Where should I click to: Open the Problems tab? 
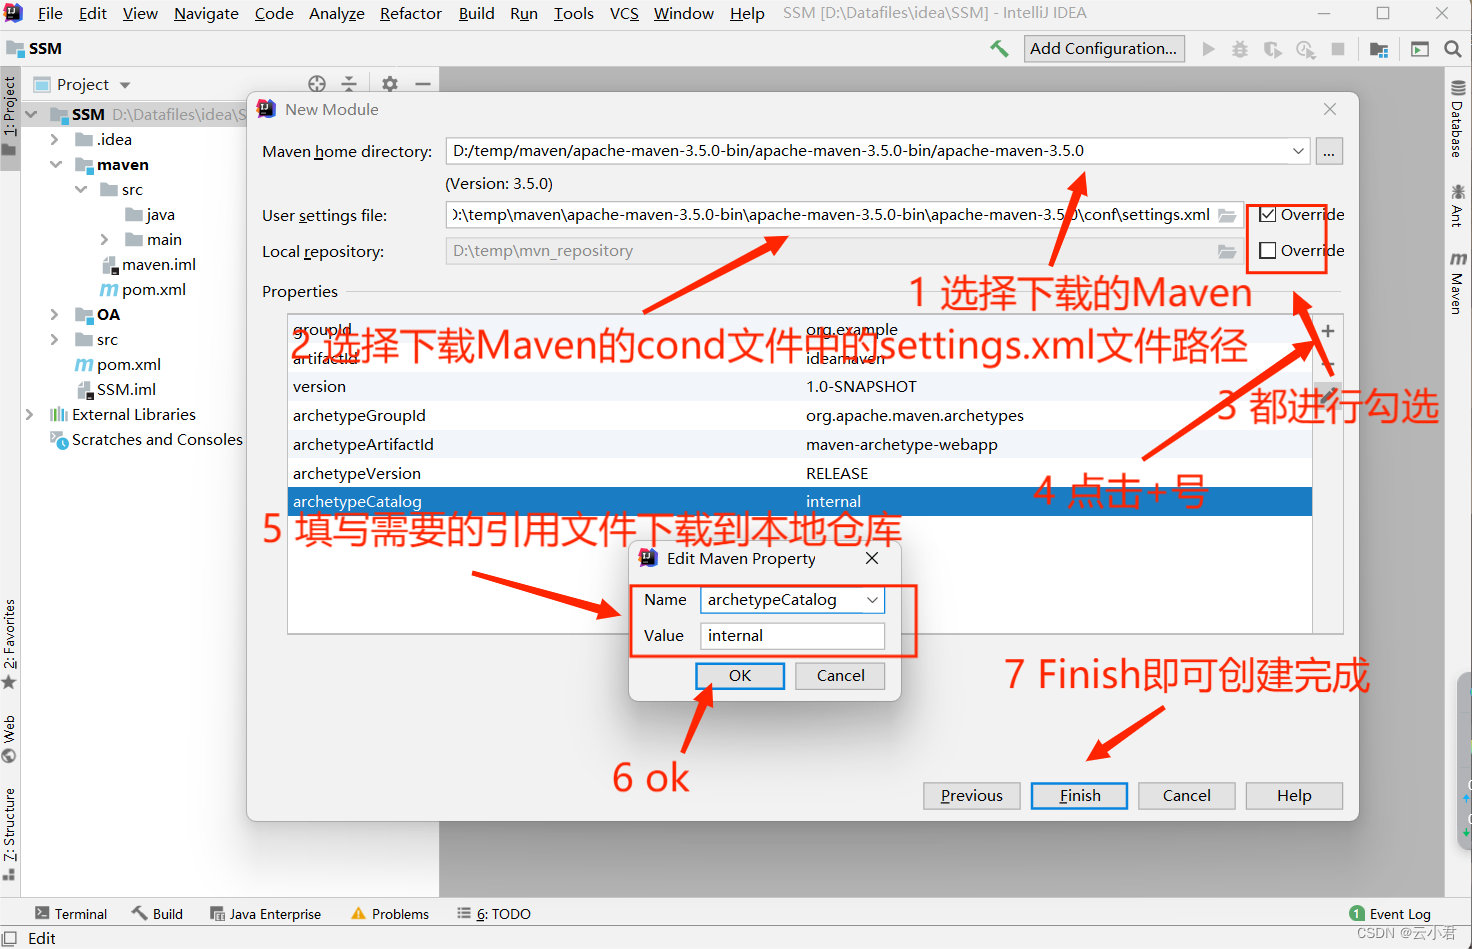click(x=390, y=914)
